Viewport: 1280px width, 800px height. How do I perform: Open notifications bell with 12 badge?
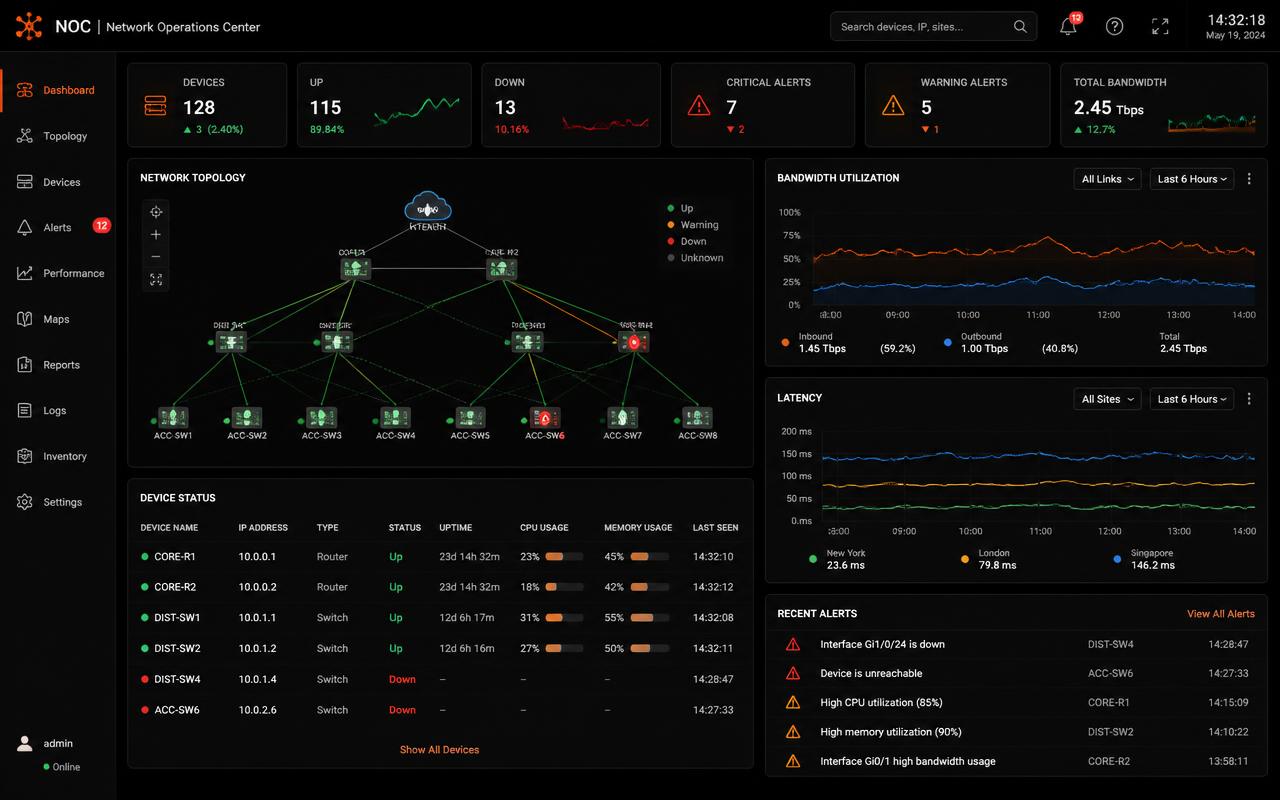coord(1069,26)
